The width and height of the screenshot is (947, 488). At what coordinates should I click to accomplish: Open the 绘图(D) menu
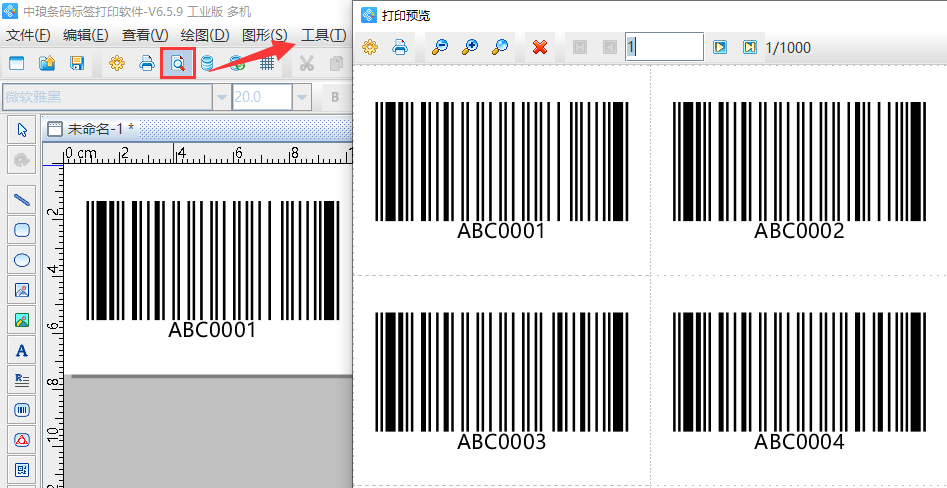205,35
